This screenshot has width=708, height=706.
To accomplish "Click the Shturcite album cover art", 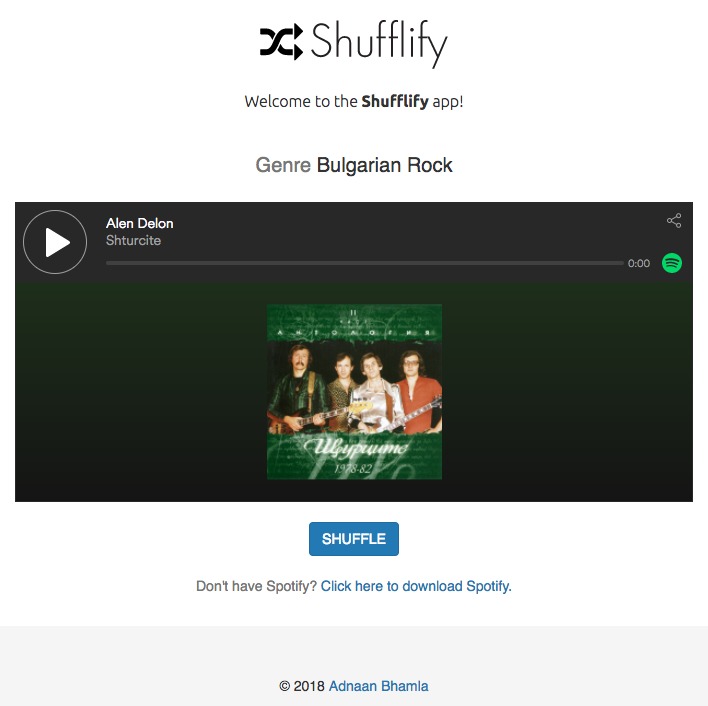I will tap(354, 392).
